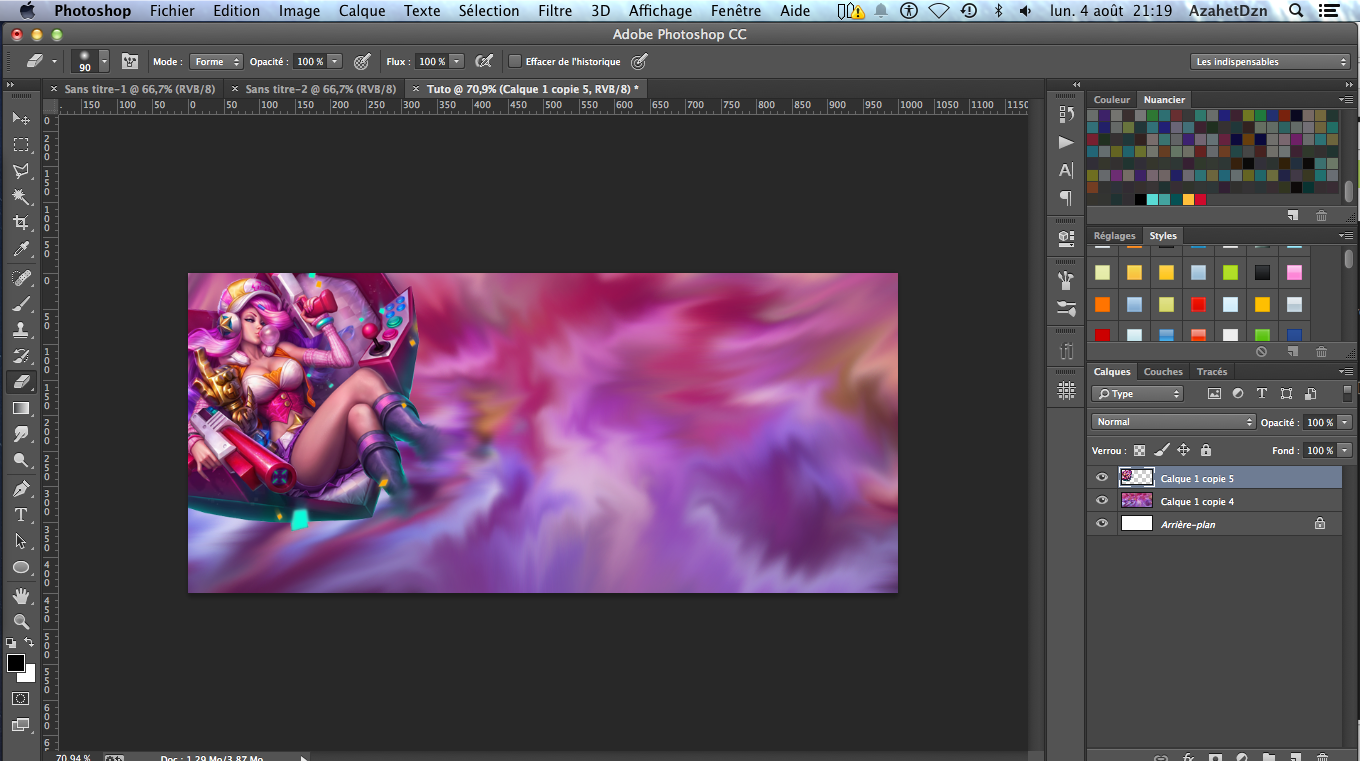1360x761 pixels.
Task: Open the layer Opacité dropdown arrow
Action: [1345, 422]
